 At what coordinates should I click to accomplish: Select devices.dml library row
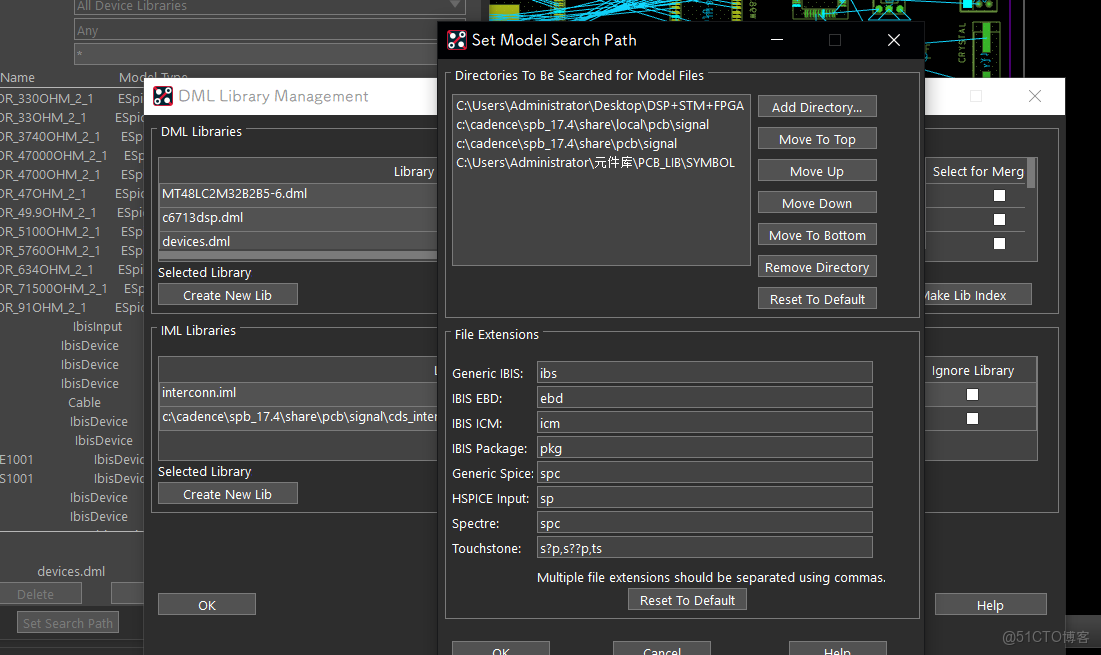click(298, 242)
